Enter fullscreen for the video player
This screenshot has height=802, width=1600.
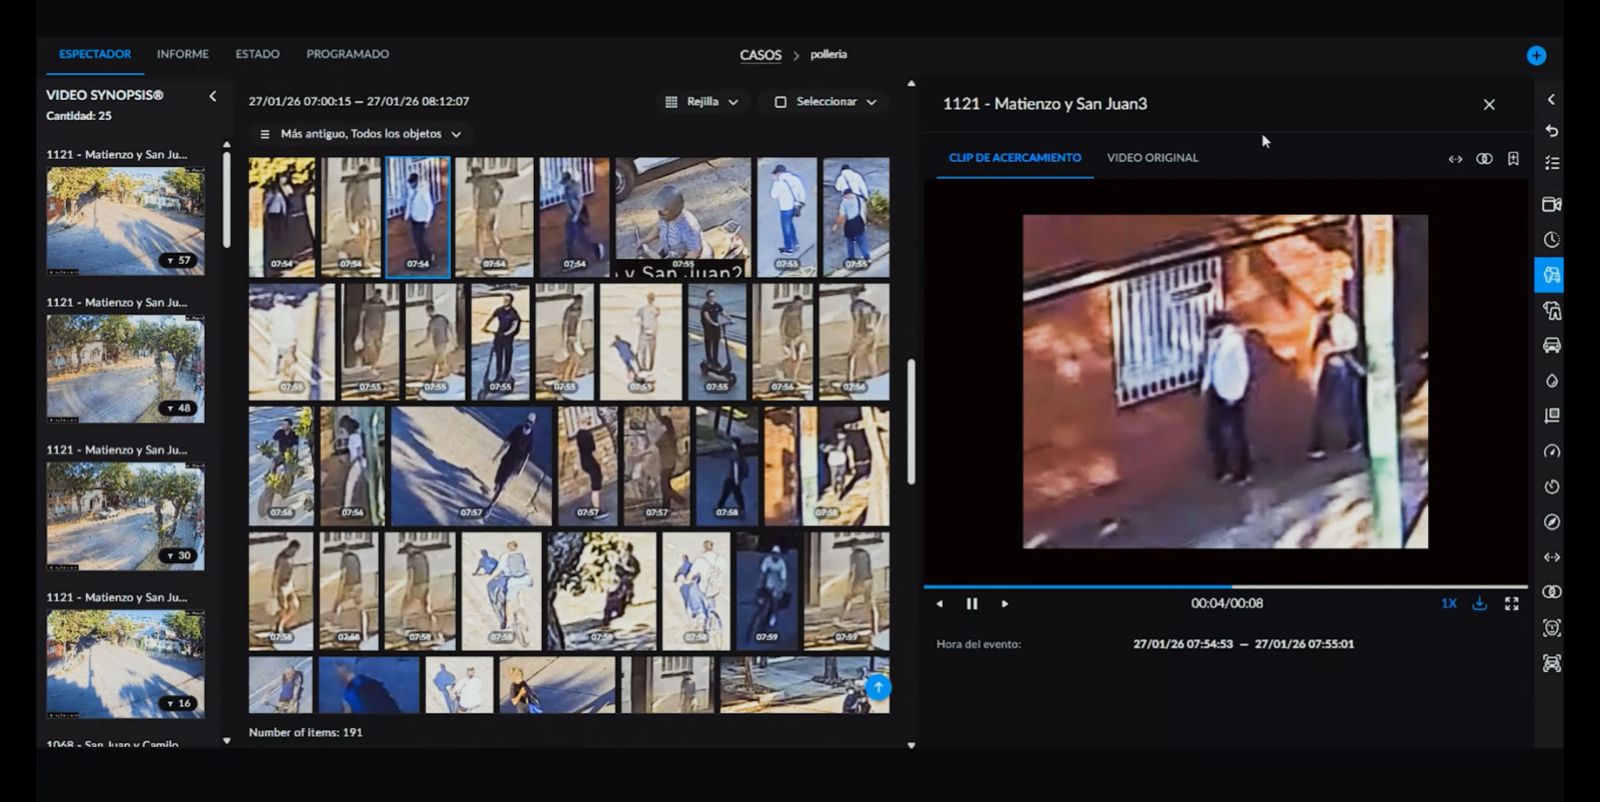pyautogui.click(x=1512, y=604)
